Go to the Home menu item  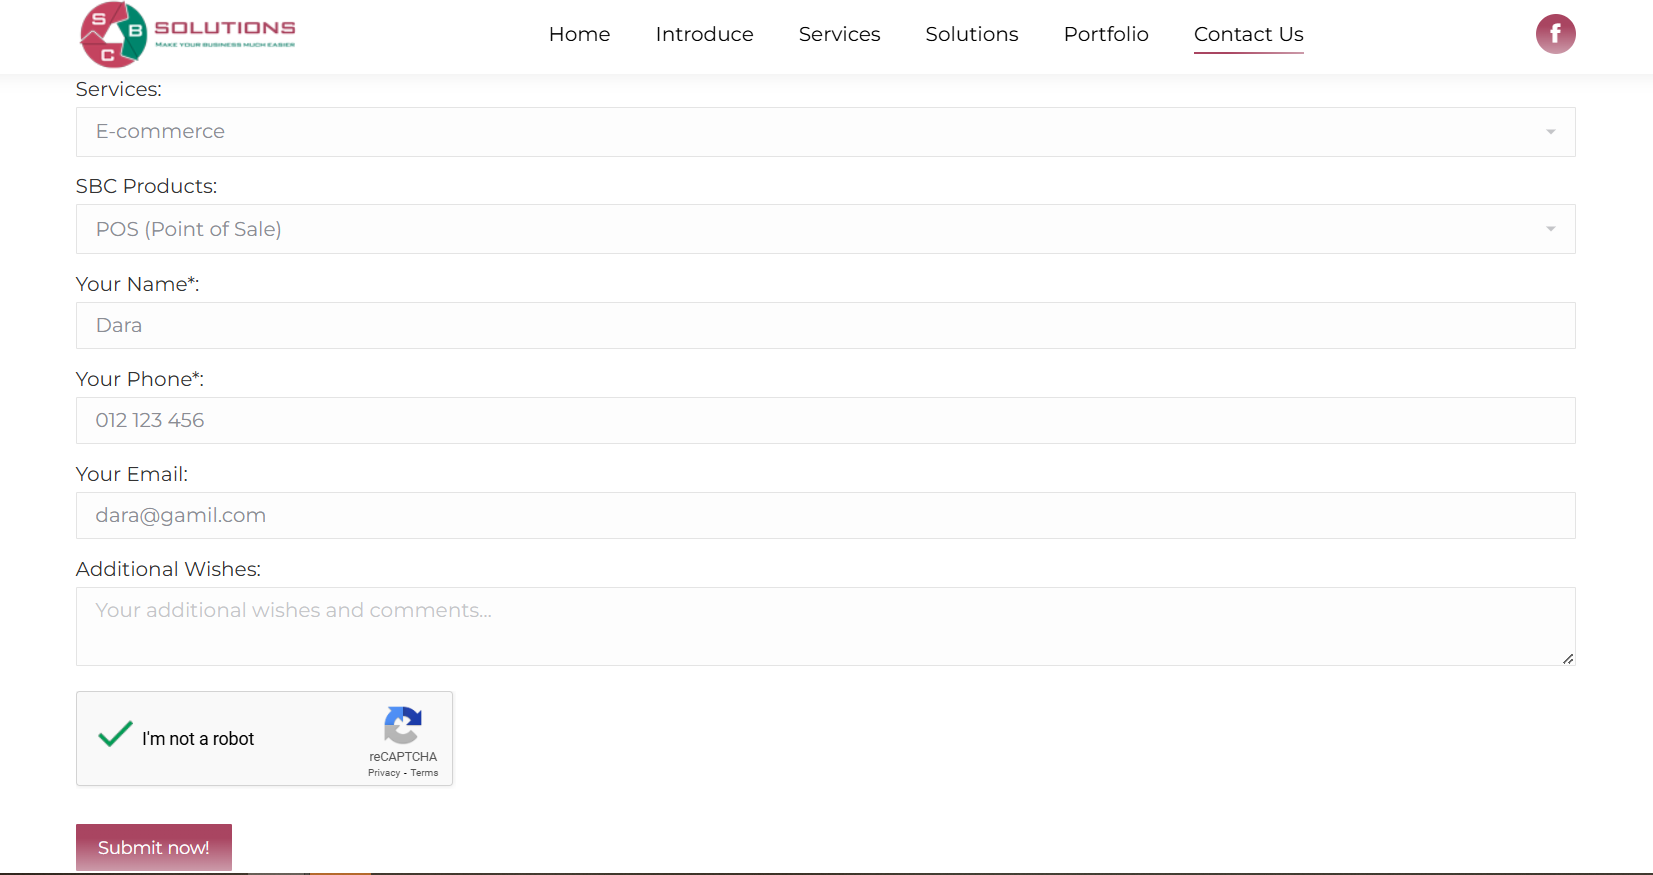(x=579, y=34)
